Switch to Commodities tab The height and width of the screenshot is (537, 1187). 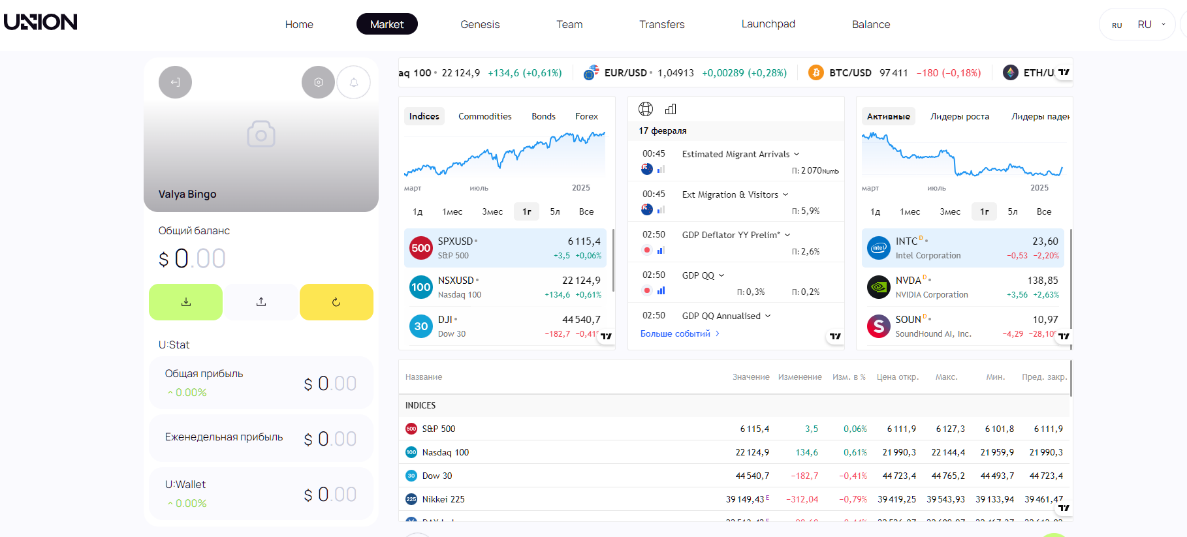pos(484,116)
